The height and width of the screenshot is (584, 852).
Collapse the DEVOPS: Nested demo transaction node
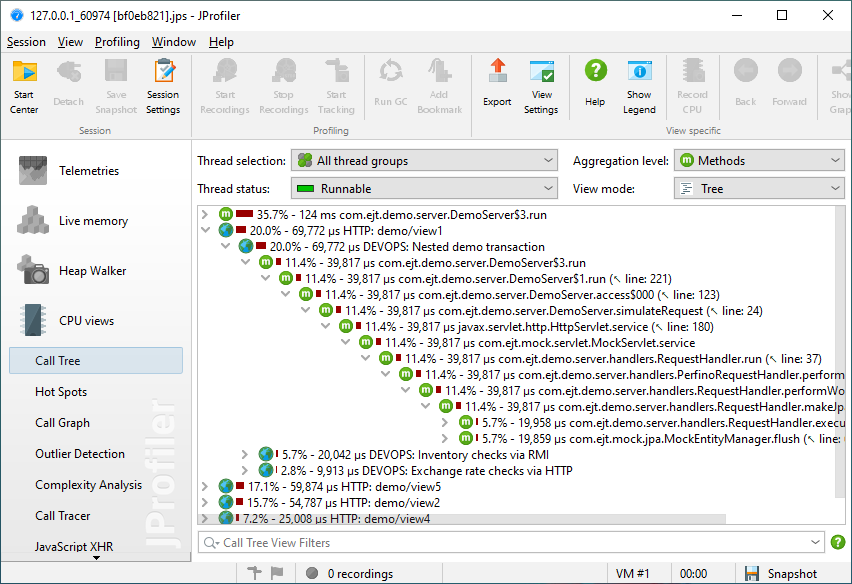point(225,247)
